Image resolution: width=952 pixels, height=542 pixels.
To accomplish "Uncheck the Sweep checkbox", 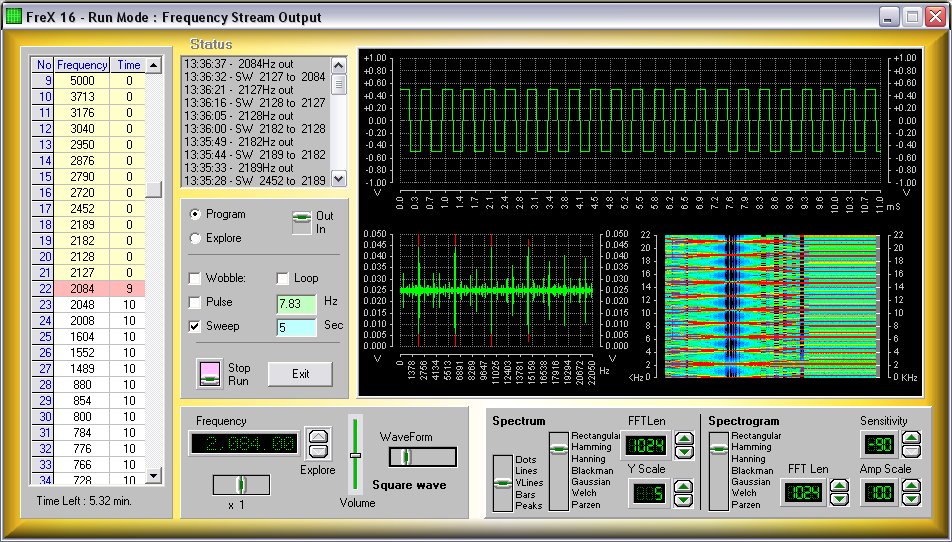I will [195, 326].
